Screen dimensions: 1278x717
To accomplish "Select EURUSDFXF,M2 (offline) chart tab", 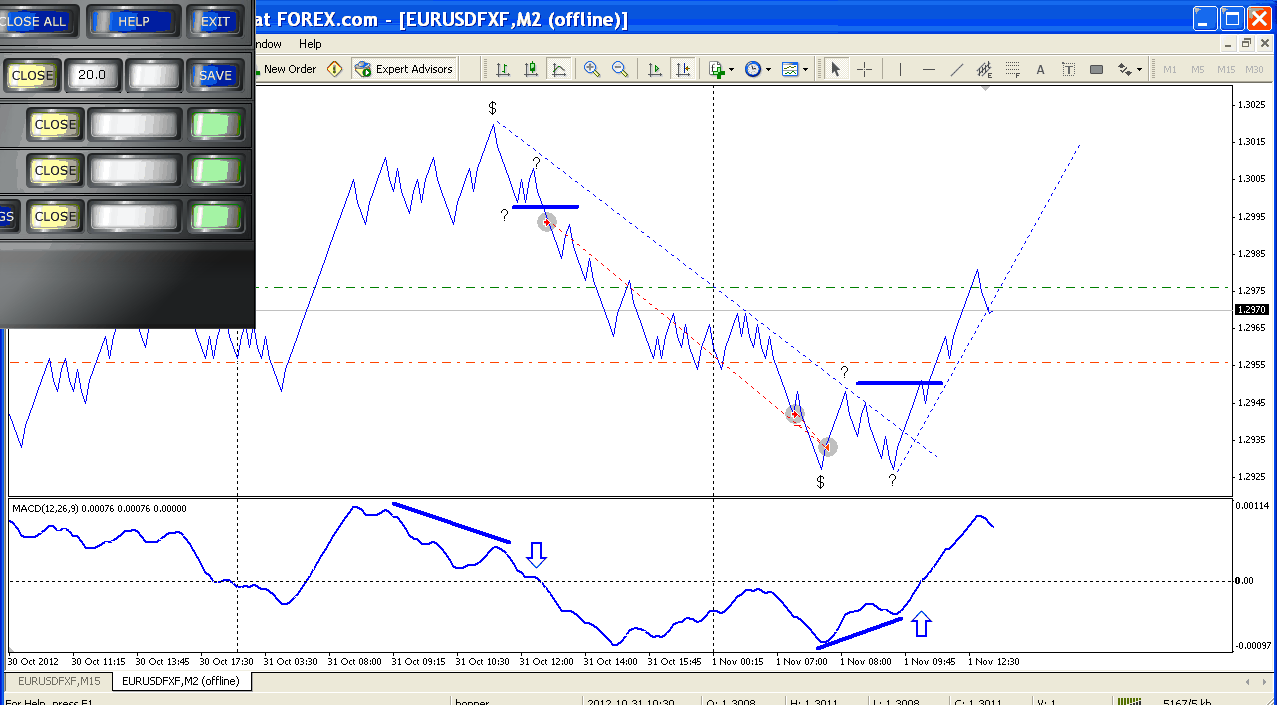I will coord(181,681).
